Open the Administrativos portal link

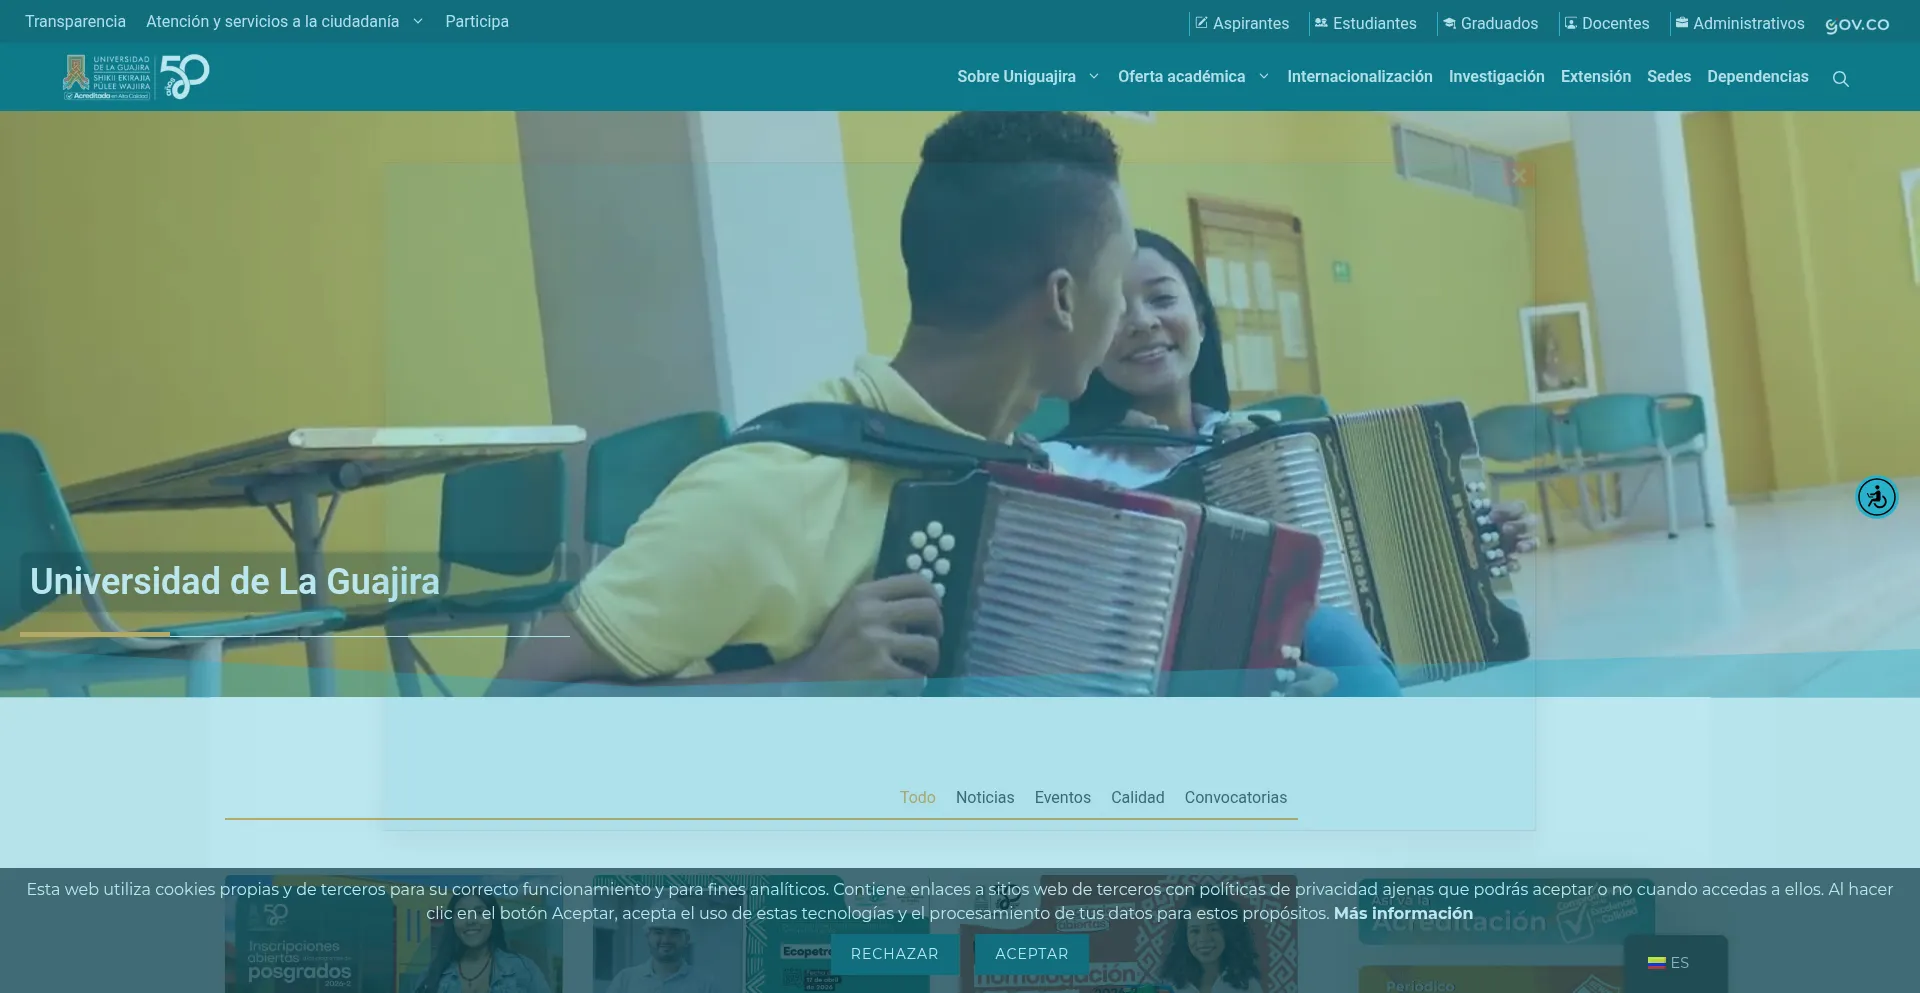tap(1740, 23)
